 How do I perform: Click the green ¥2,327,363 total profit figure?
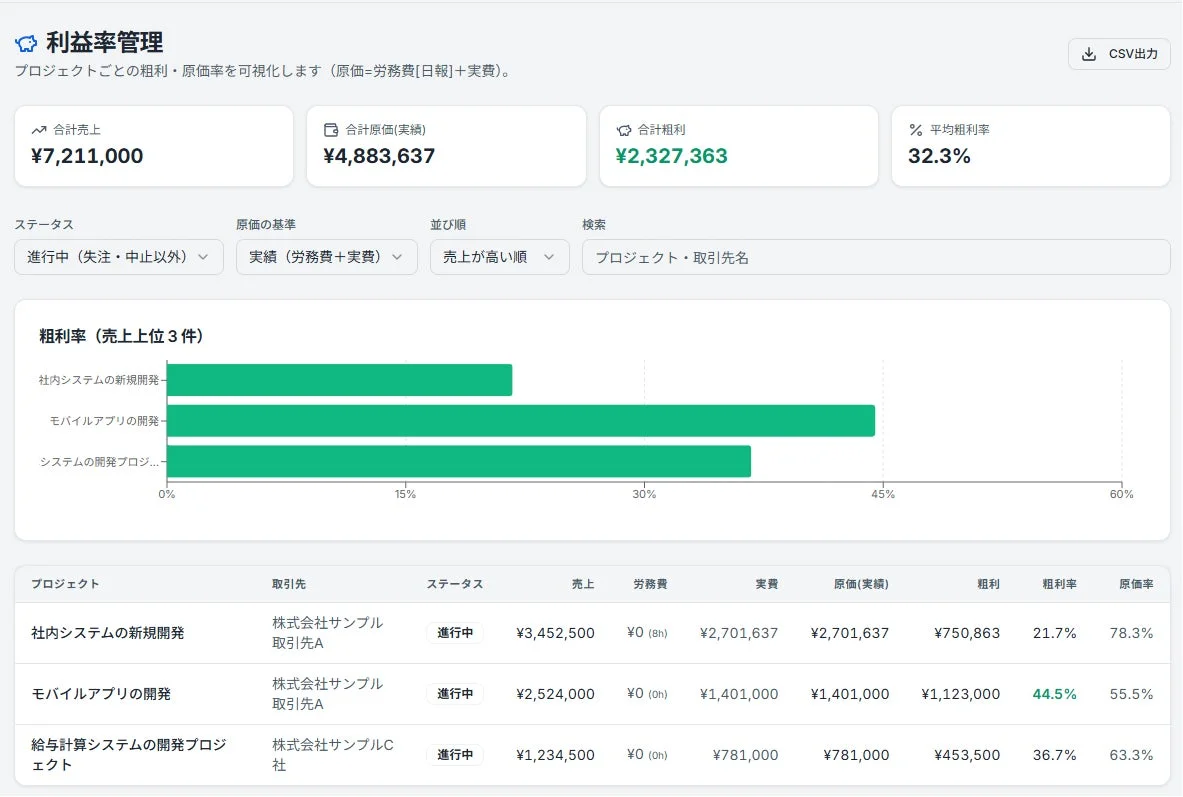[671, 156]
